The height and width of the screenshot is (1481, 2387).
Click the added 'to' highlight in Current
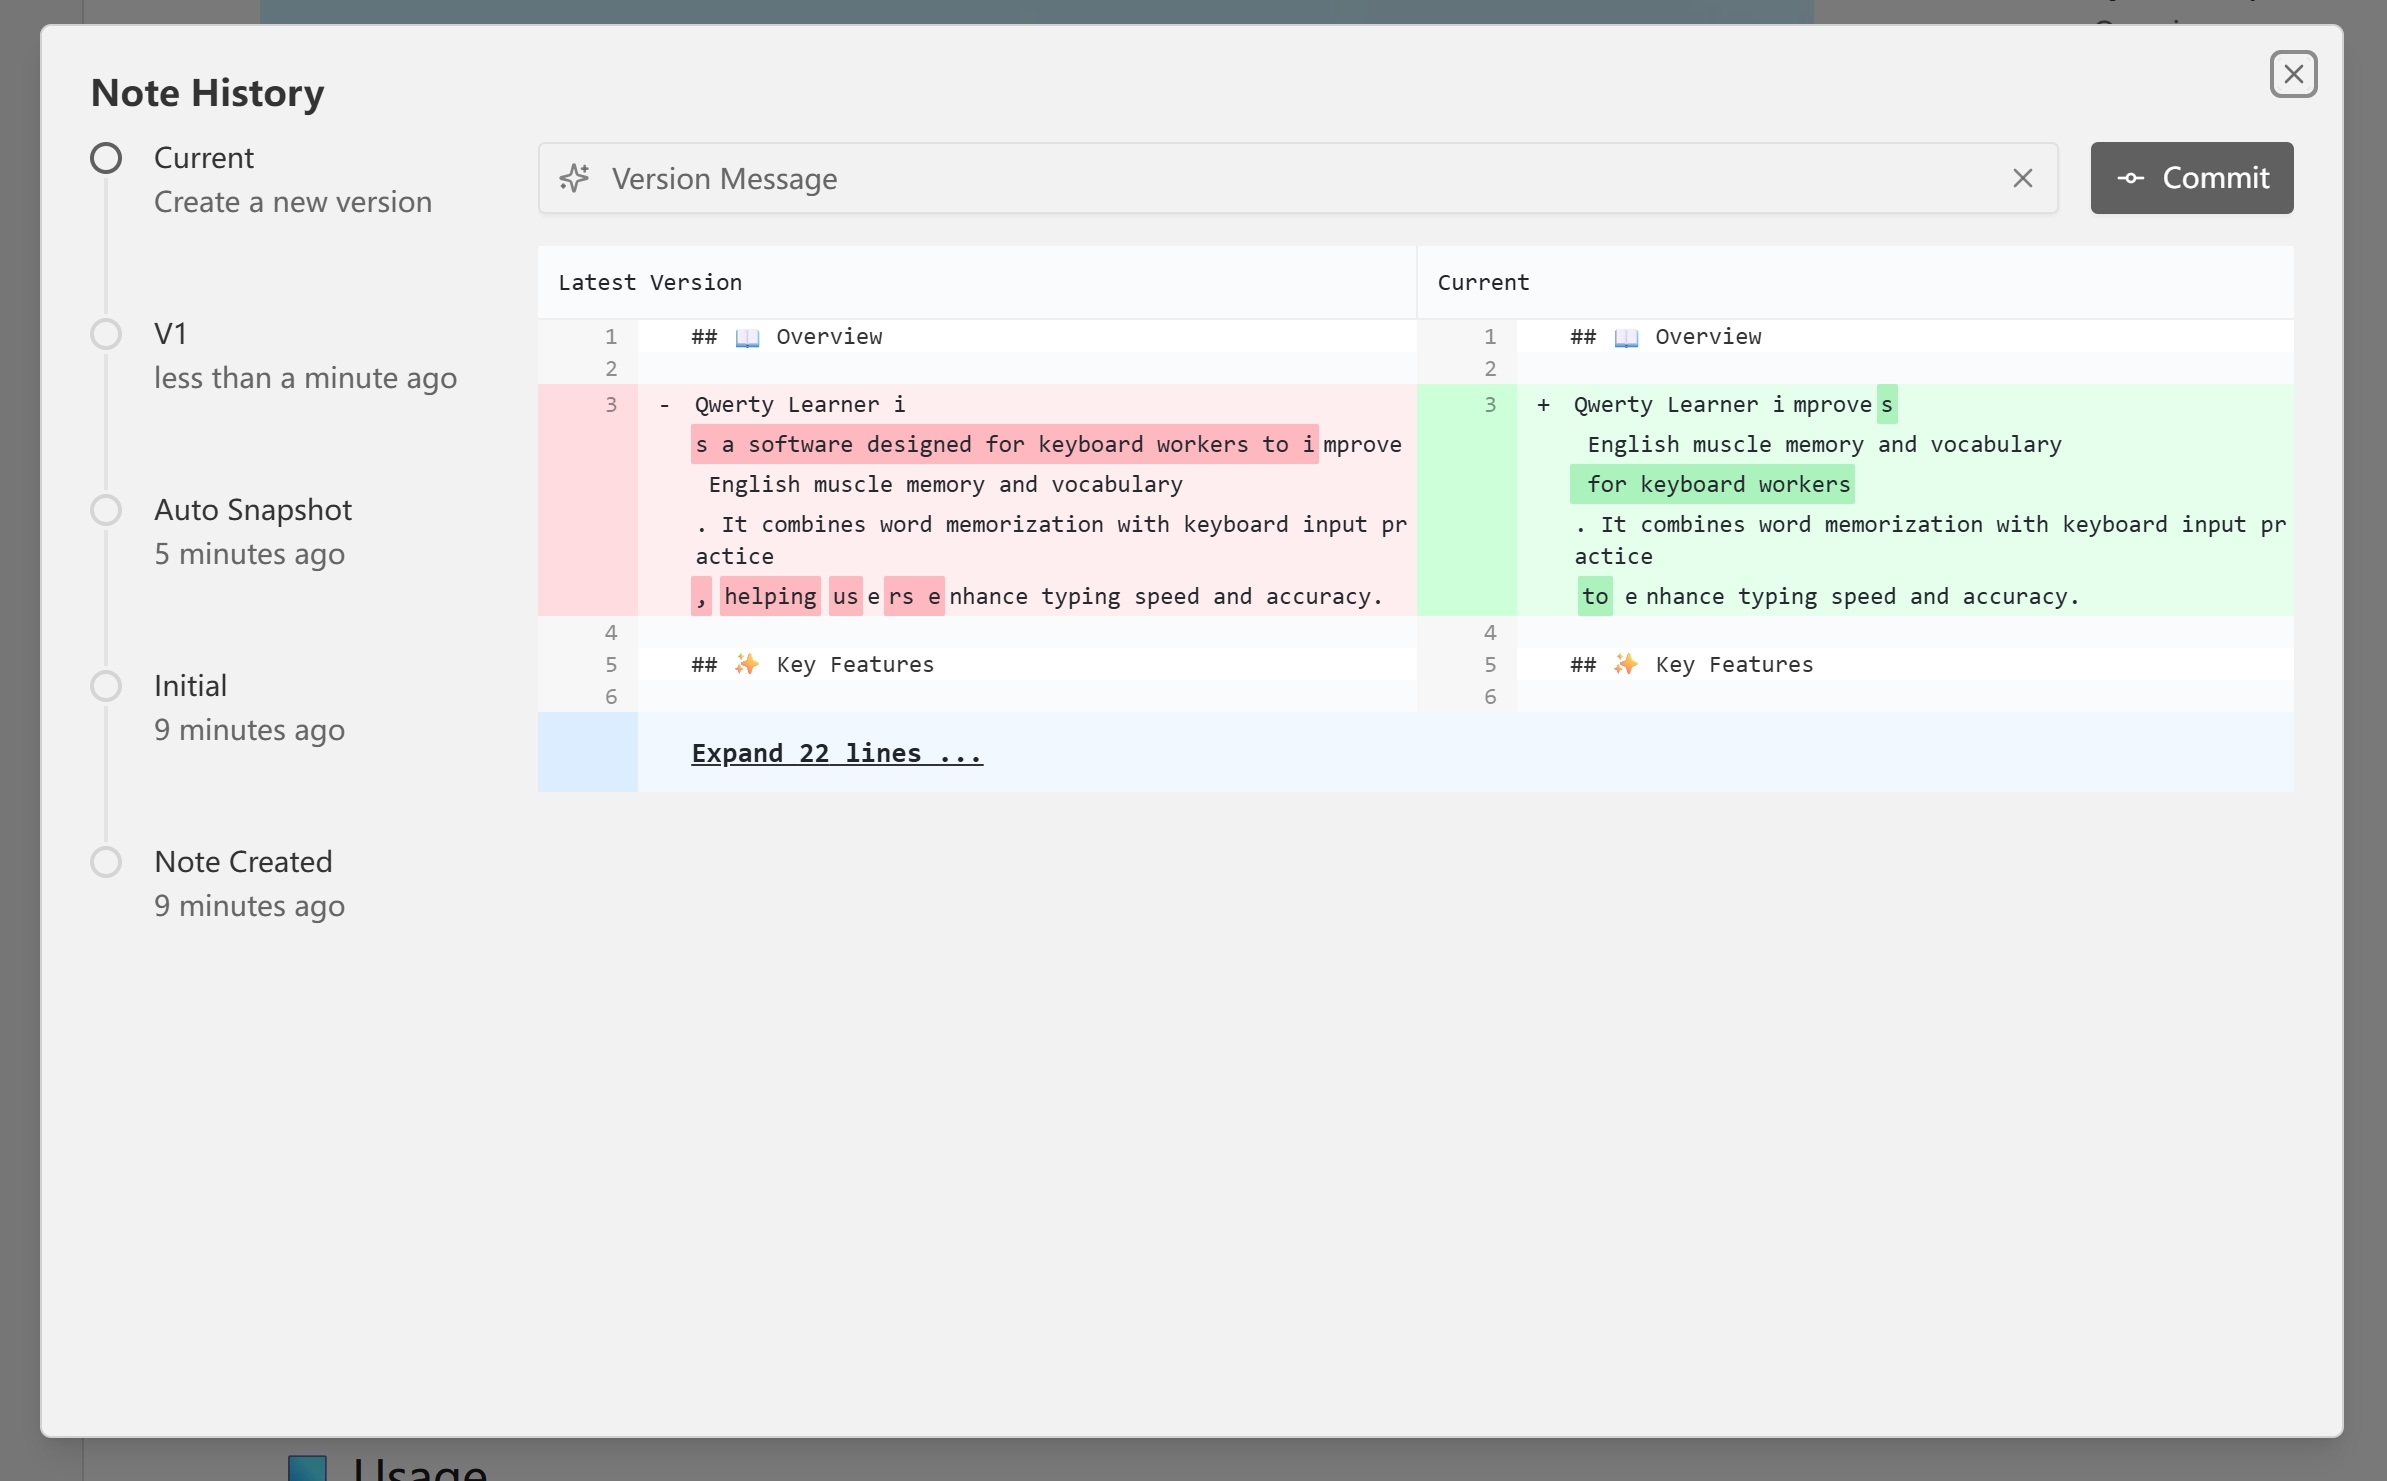tap(1595, 596)
